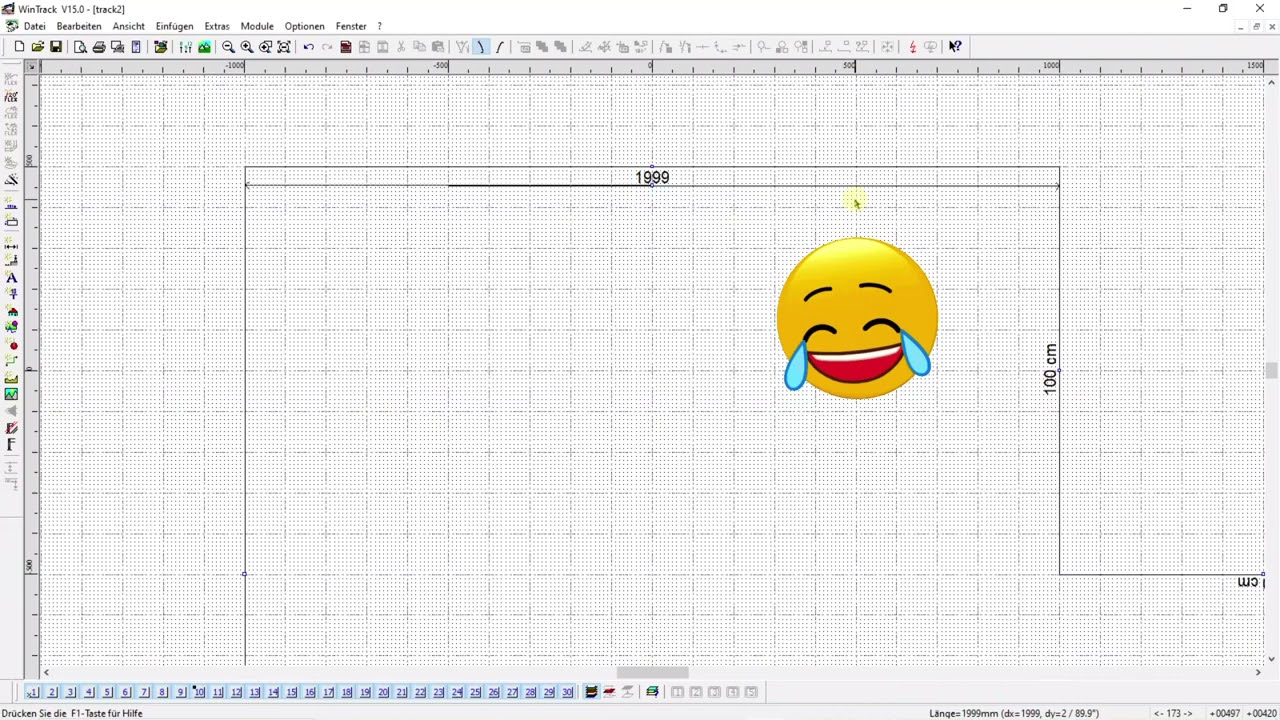Image resolution: width=1280 pixels, height=720 pixels.
Task: Open an existing file via folder icon
Action: pyautogui.click(x=38, y=47)
